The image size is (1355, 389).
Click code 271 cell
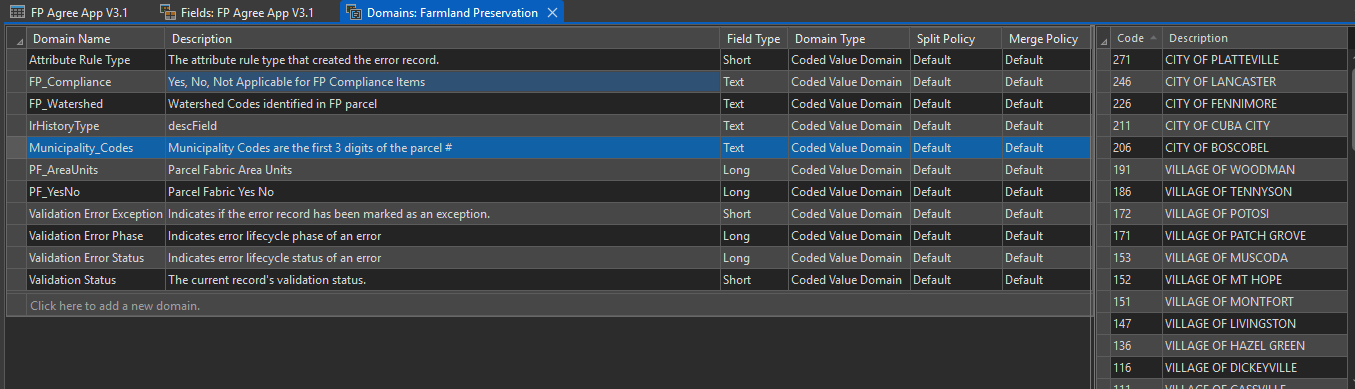click(1137, 60)
